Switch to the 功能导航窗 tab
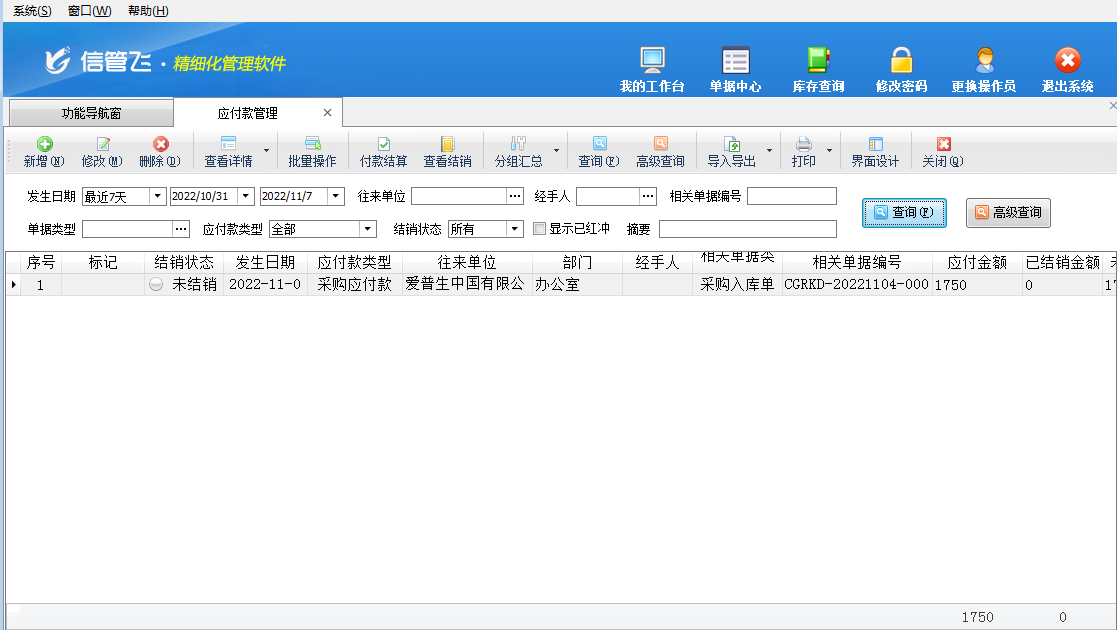This screenshot has height=630, width=1117. pos(91,113)
